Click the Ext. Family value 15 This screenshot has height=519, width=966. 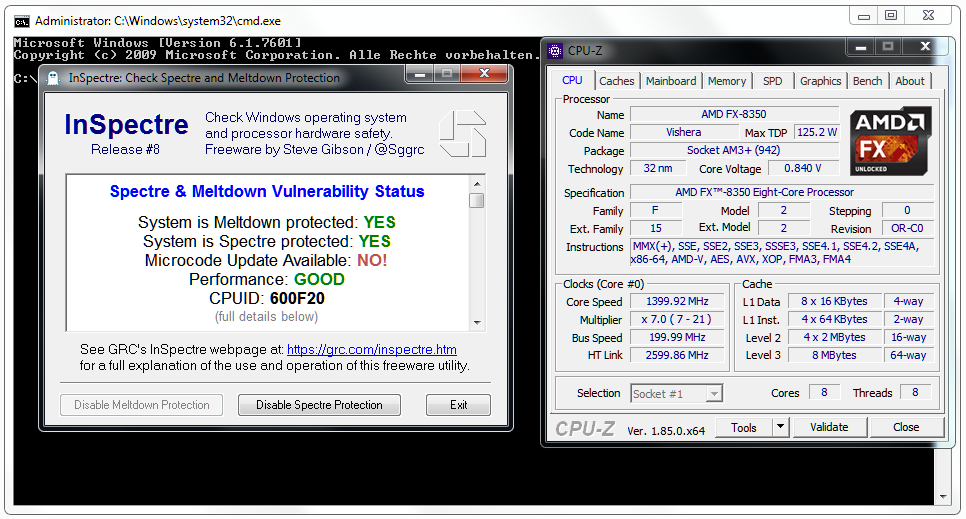[656, 229]
